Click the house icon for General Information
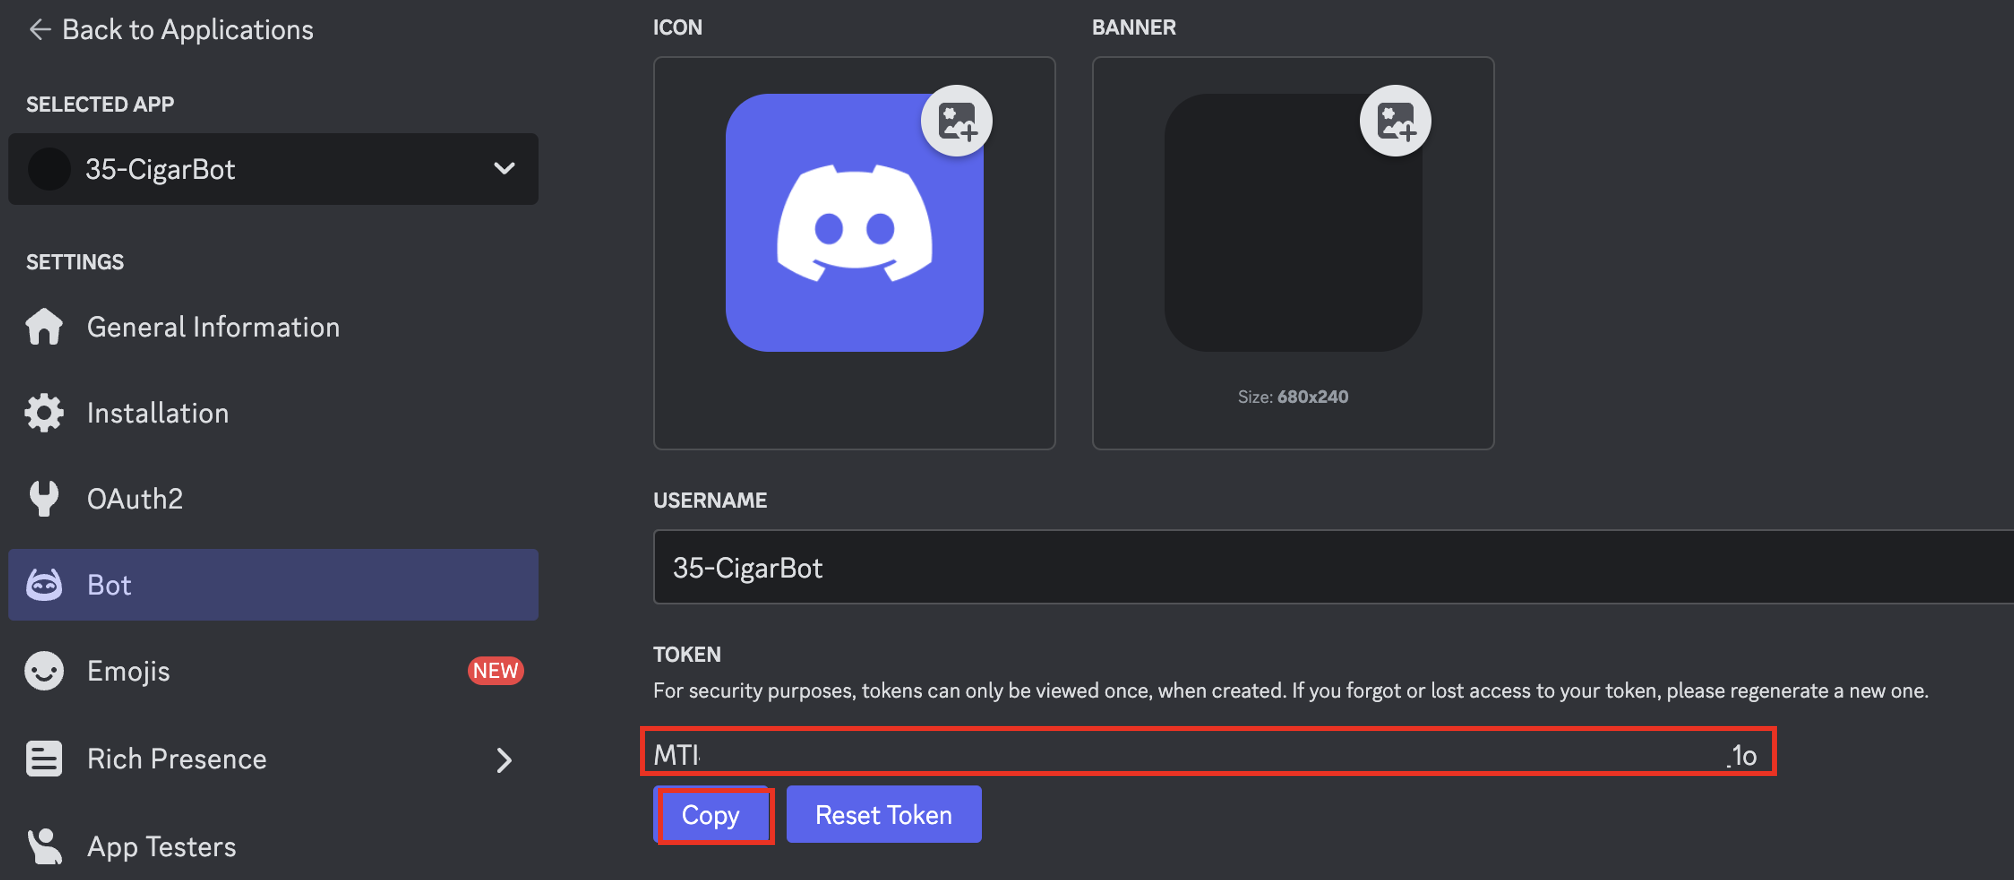 [x=44, y=327]
